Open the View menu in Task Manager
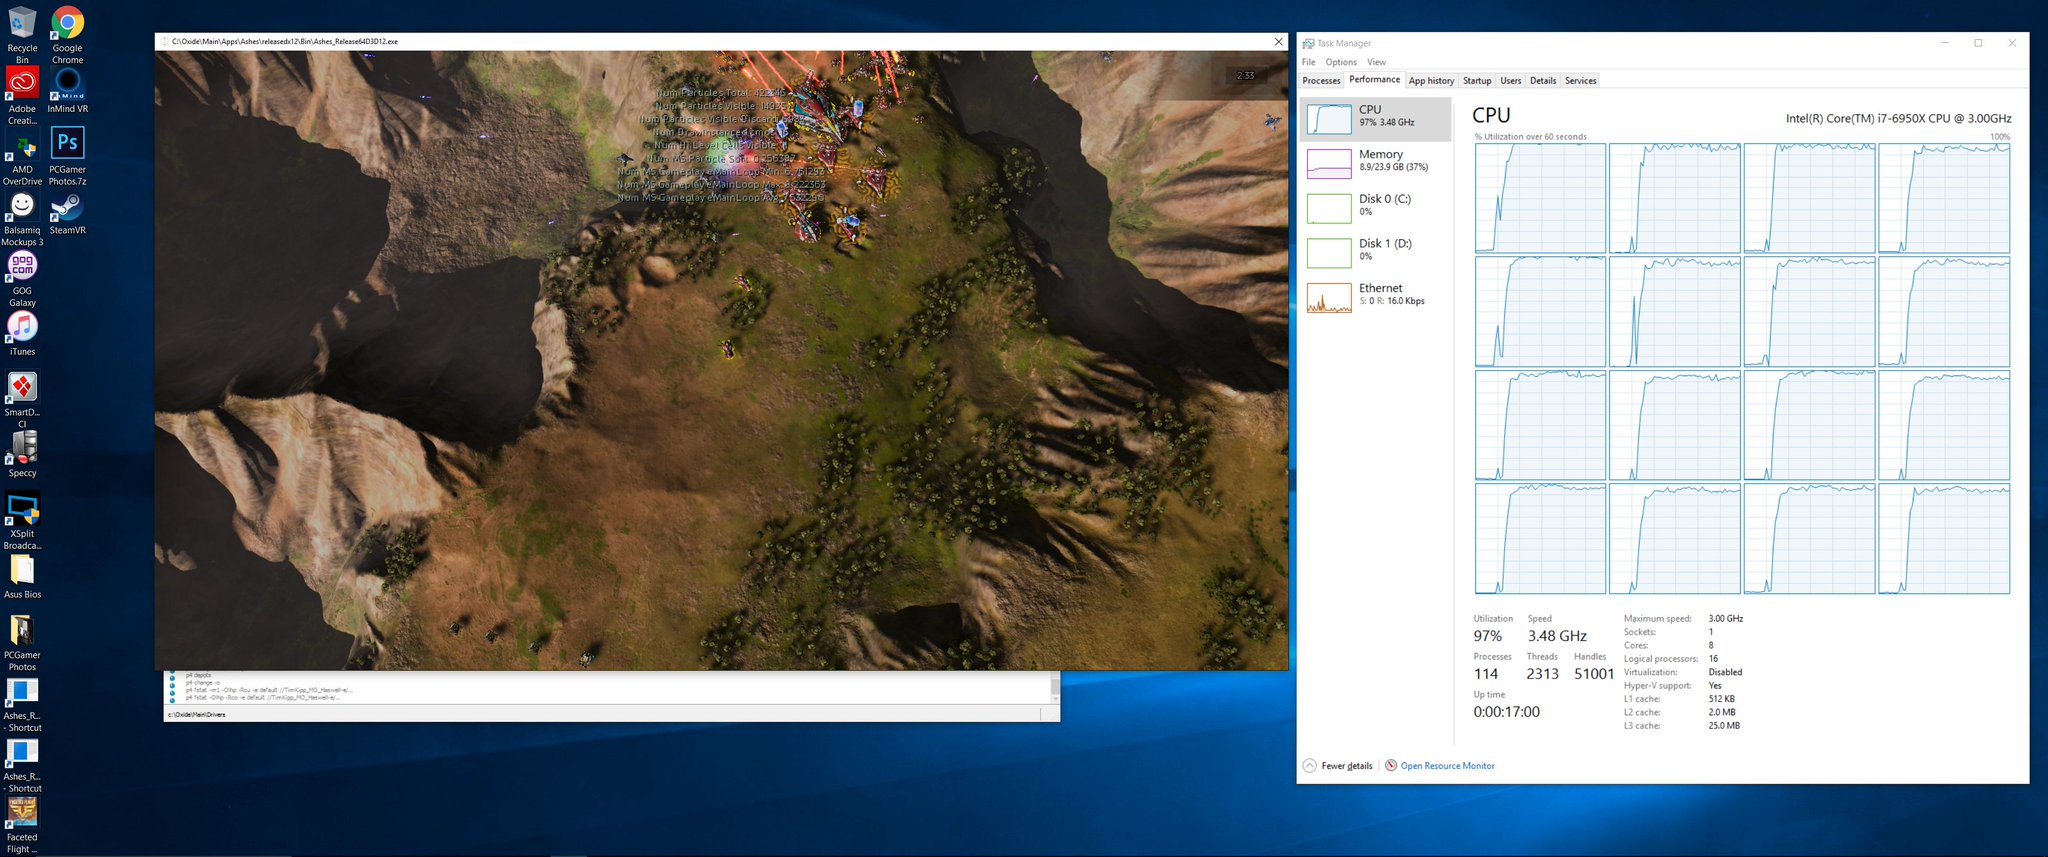 pyautogui.click(x=1376, y=62)
